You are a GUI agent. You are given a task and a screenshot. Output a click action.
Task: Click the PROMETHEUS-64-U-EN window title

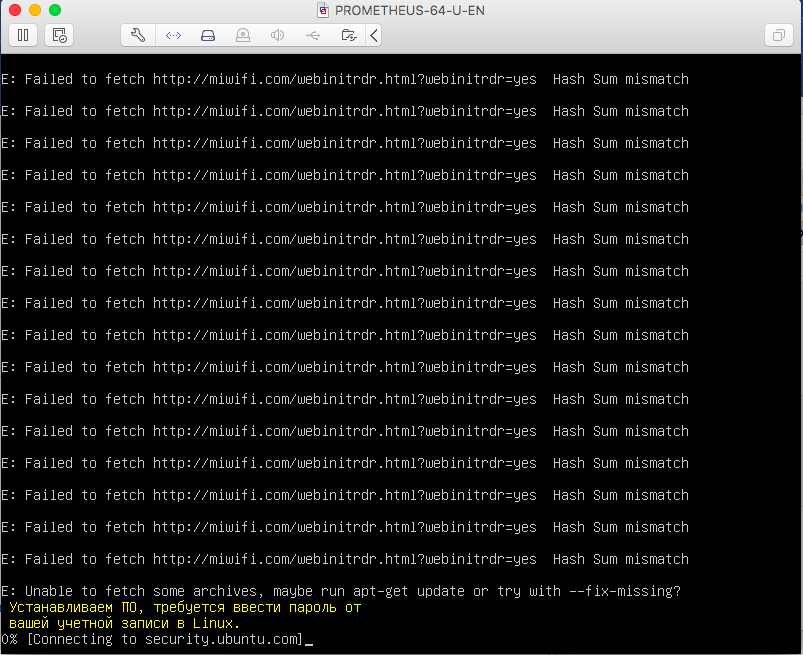tap(410, 10)
